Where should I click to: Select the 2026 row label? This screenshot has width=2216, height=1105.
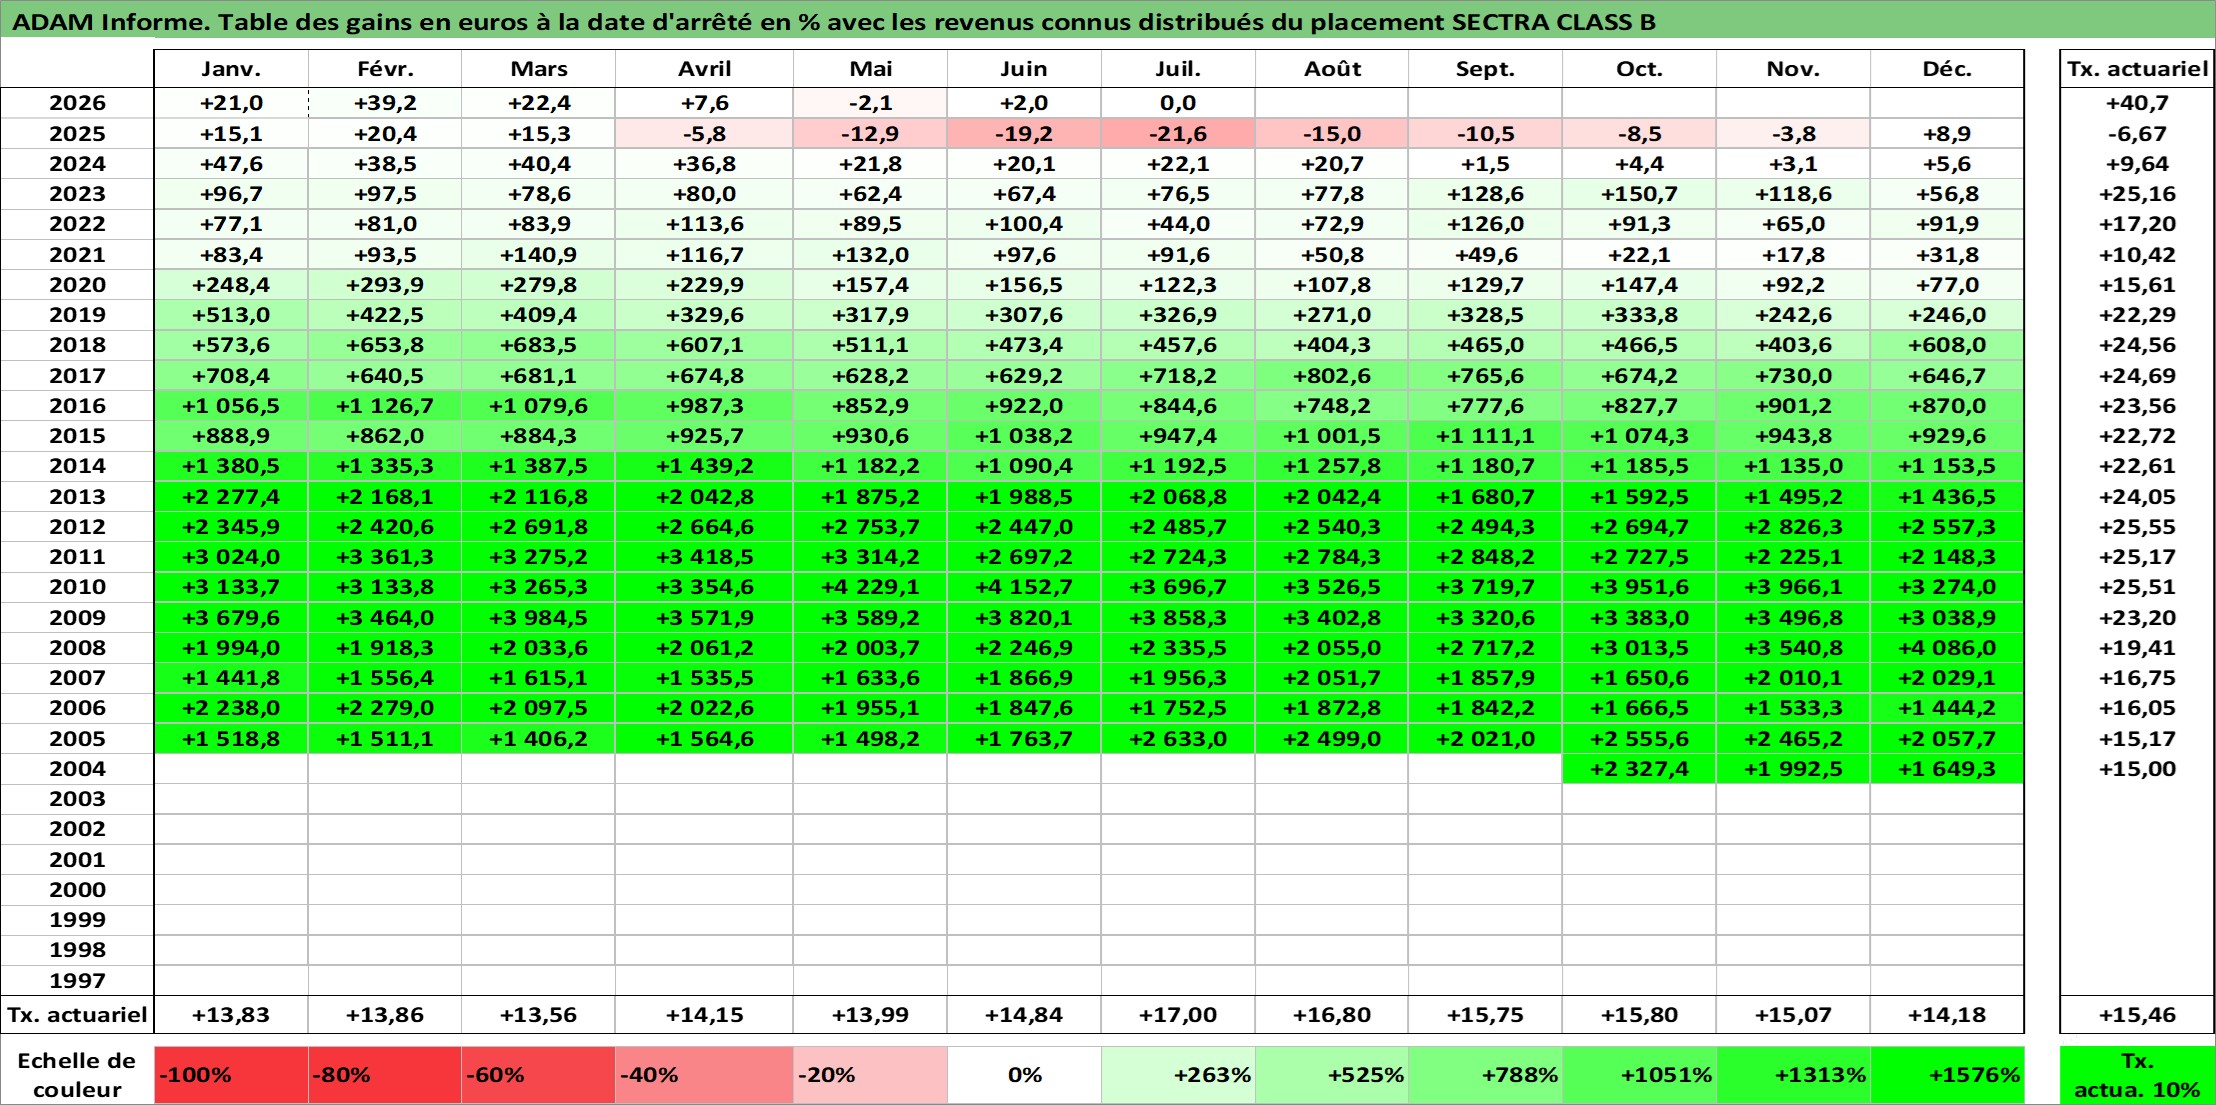77,103
